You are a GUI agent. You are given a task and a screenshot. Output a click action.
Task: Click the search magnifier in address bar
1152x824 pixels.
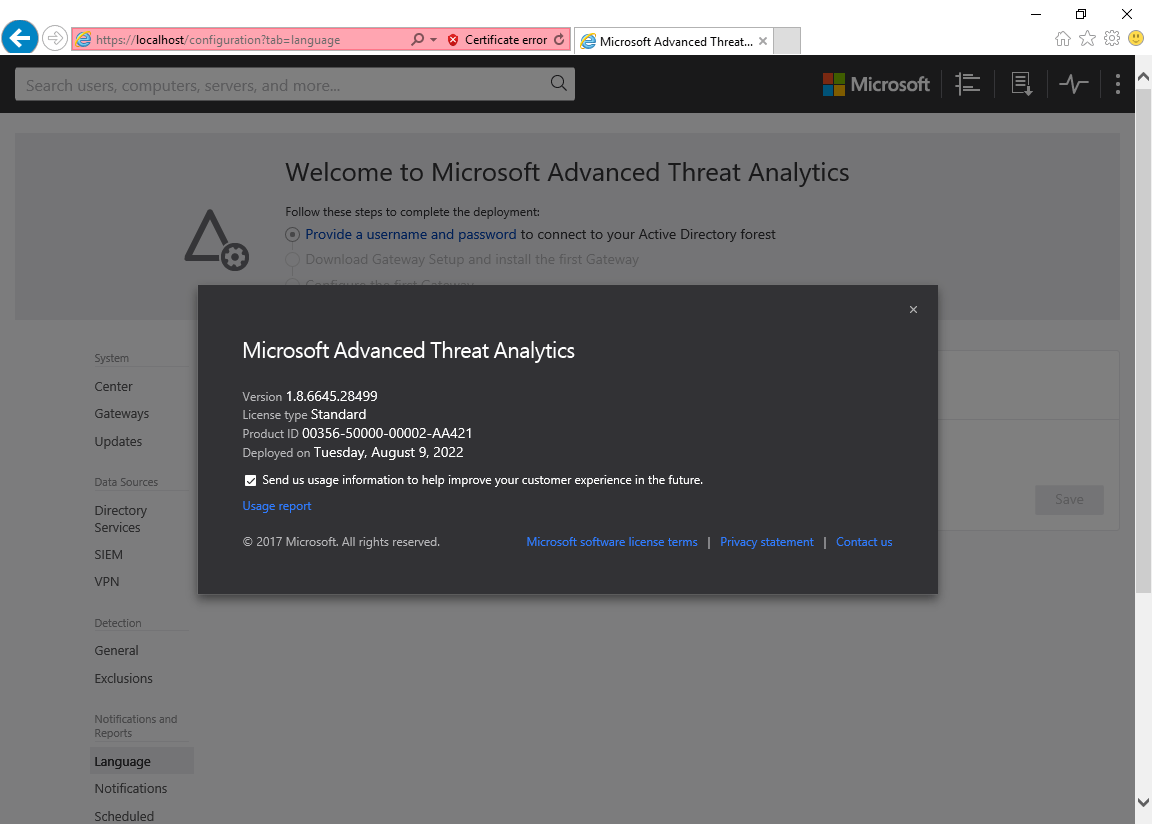(417, 40)
